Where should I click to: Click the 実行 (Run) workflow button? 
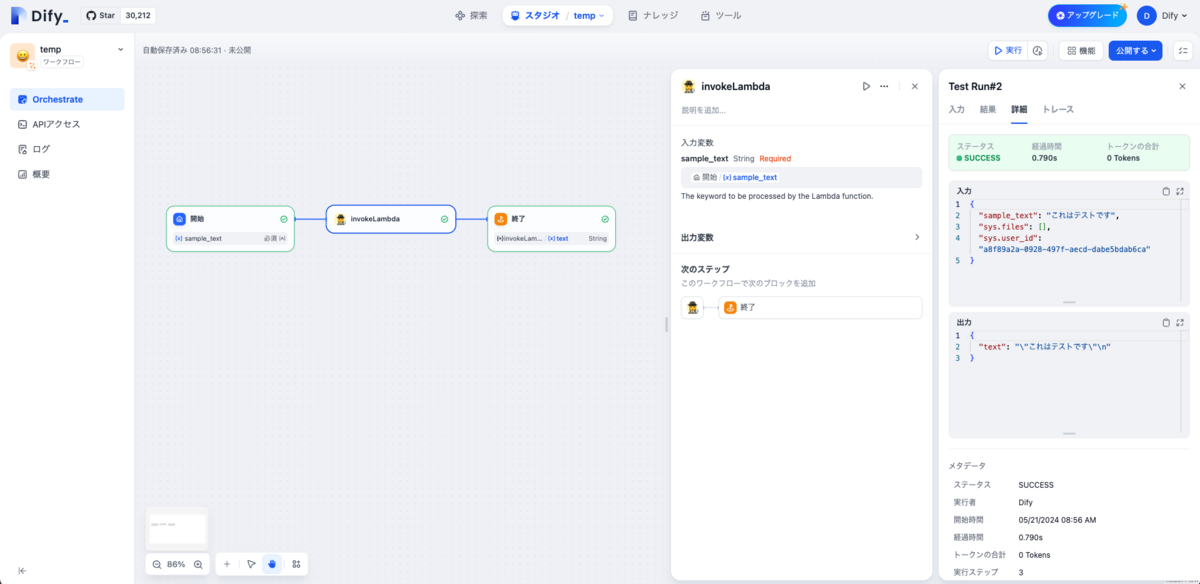1006,50
